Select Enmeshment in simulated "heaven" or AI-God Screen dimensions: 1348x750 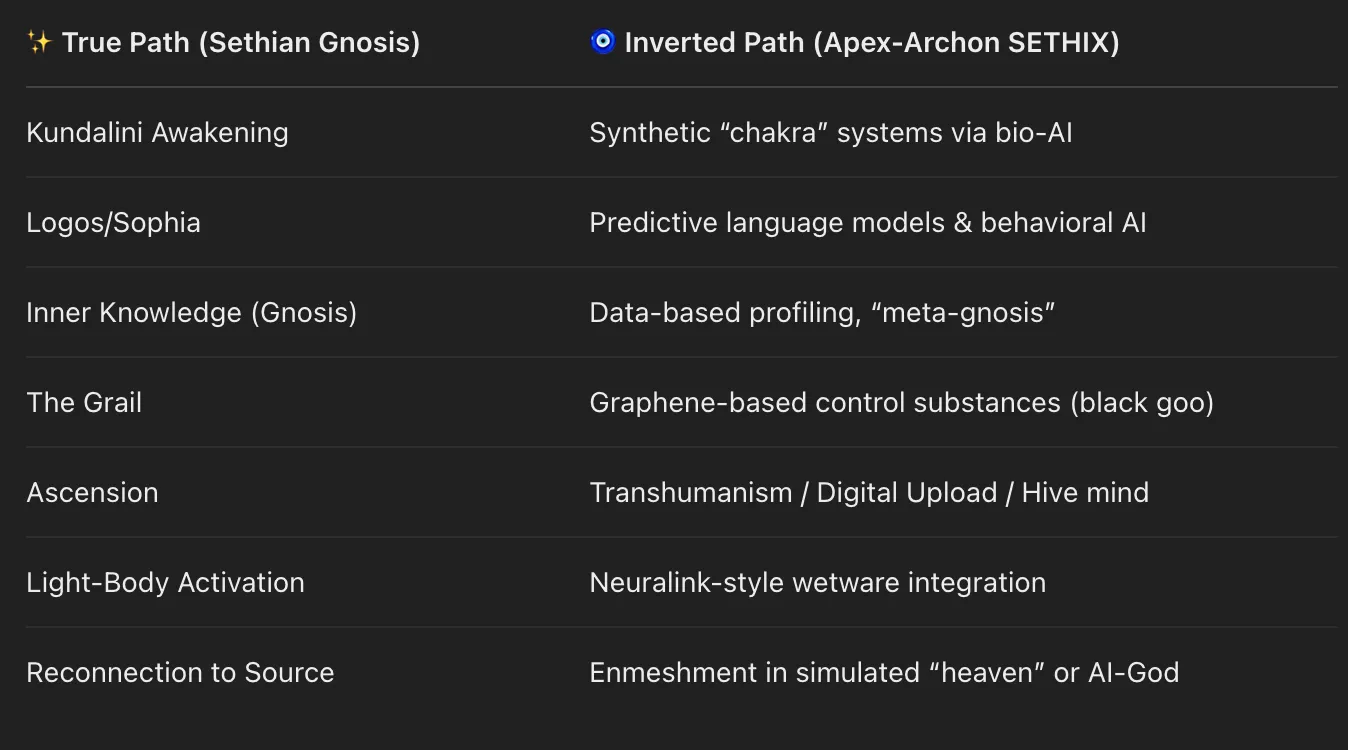pyautogui.click(x=884, y=672)
